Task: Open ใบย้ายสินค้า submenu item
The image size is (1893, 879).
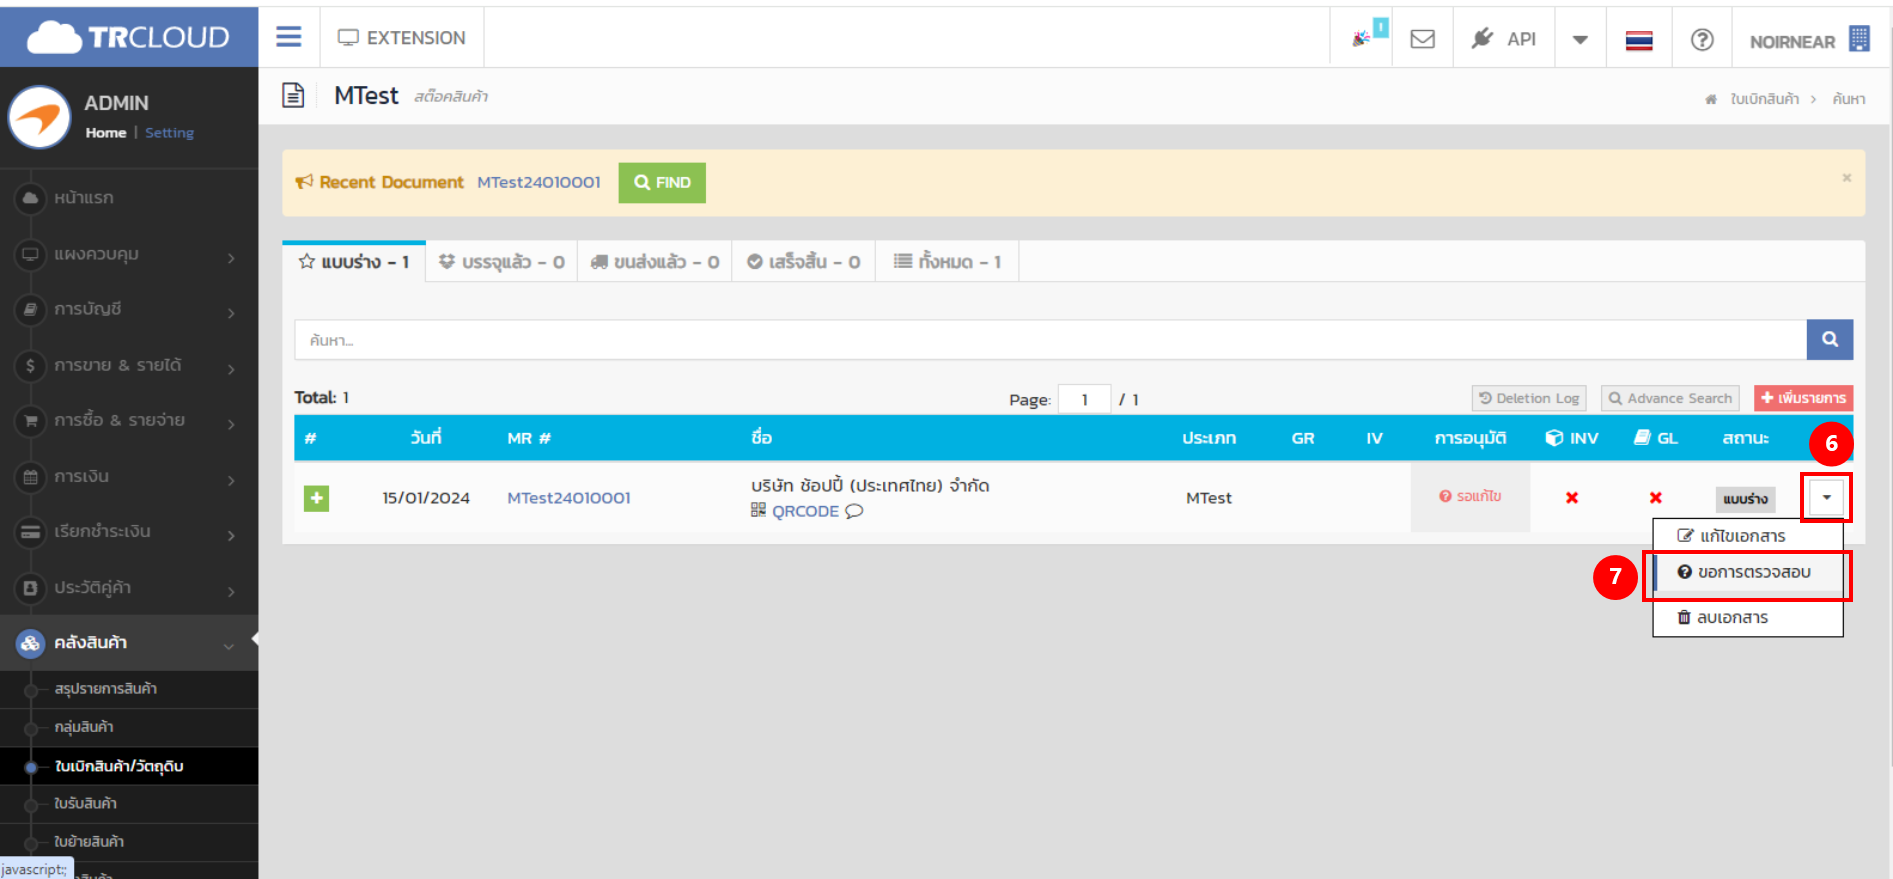Action: [90, 841]
